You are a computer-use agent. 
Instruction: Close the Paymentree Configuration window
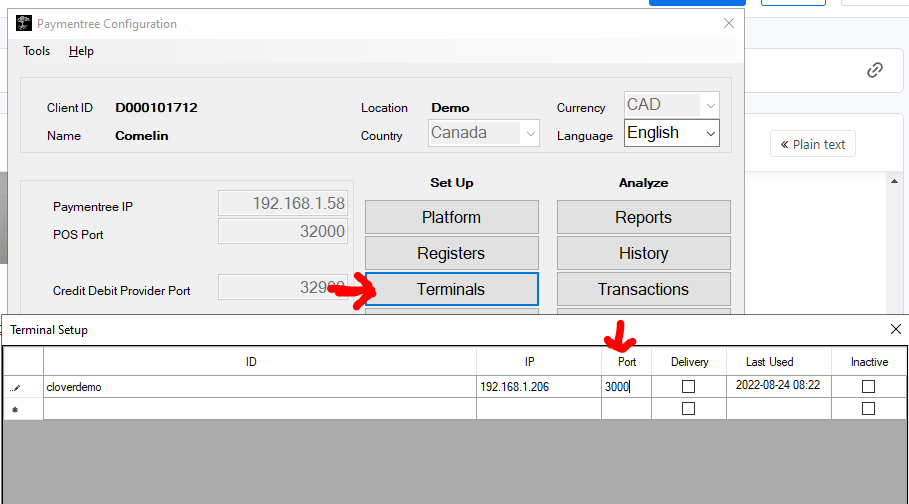point(729,23)
